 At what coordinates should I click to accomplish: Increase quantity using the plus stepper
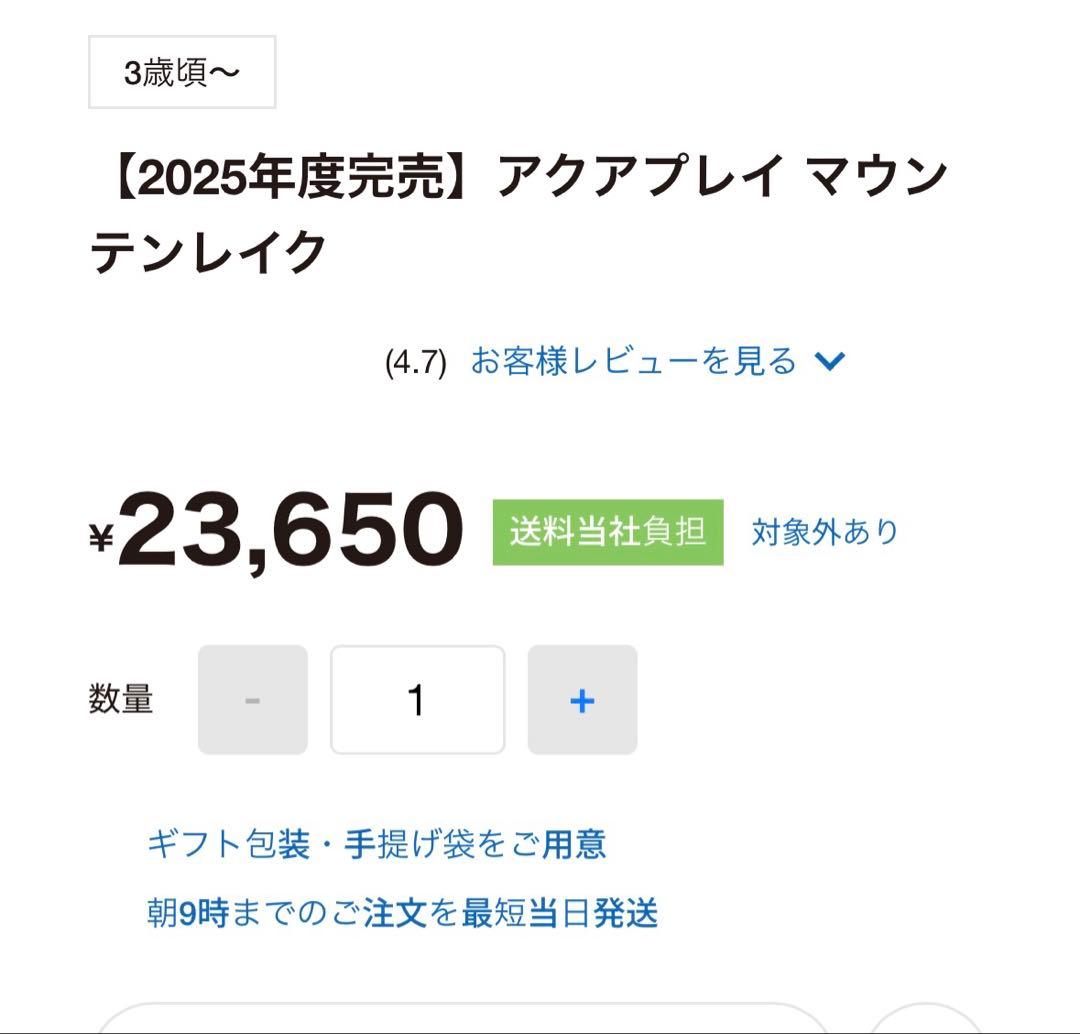(582, 699)
